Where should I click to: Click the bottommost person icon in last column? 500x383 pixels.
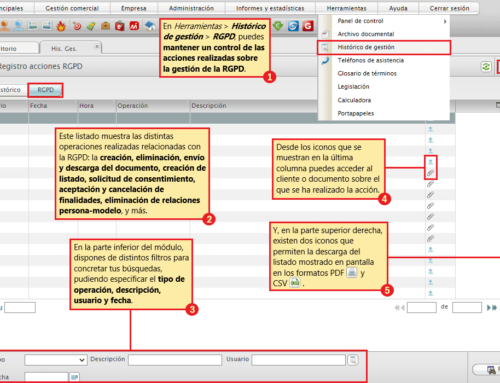pos(430,293)
